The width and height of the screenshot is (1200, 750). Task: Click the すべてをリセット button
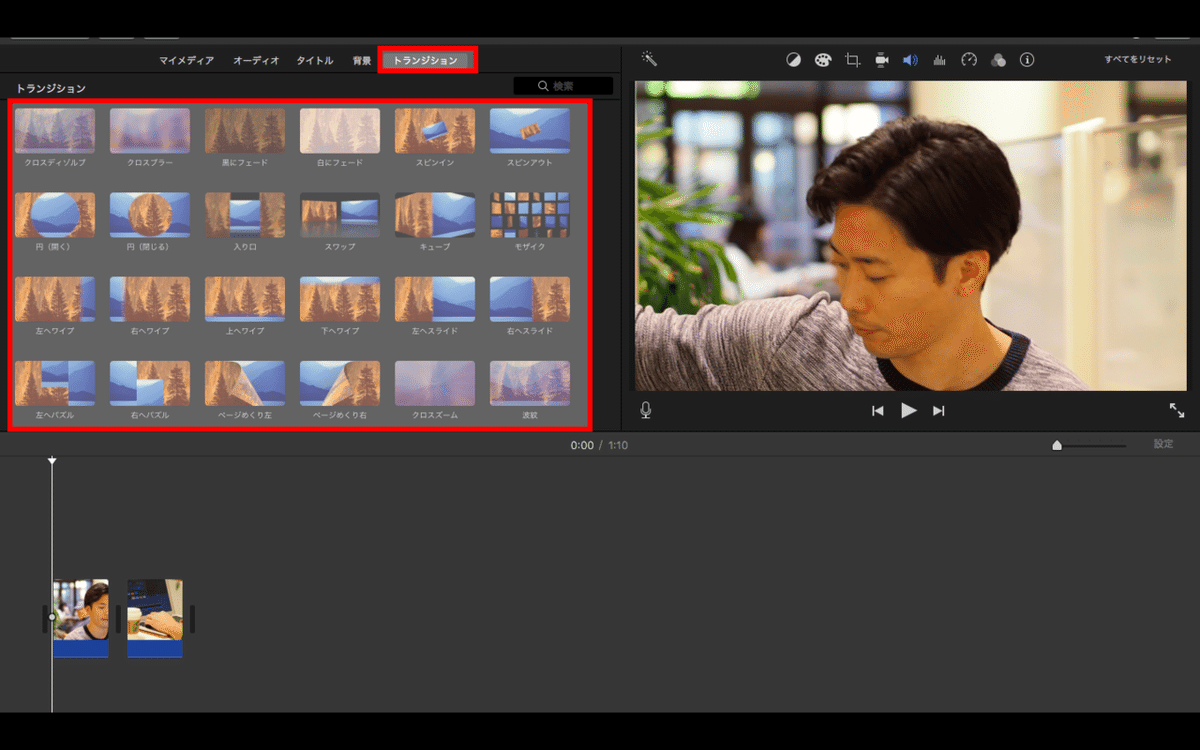(1138, 60)
